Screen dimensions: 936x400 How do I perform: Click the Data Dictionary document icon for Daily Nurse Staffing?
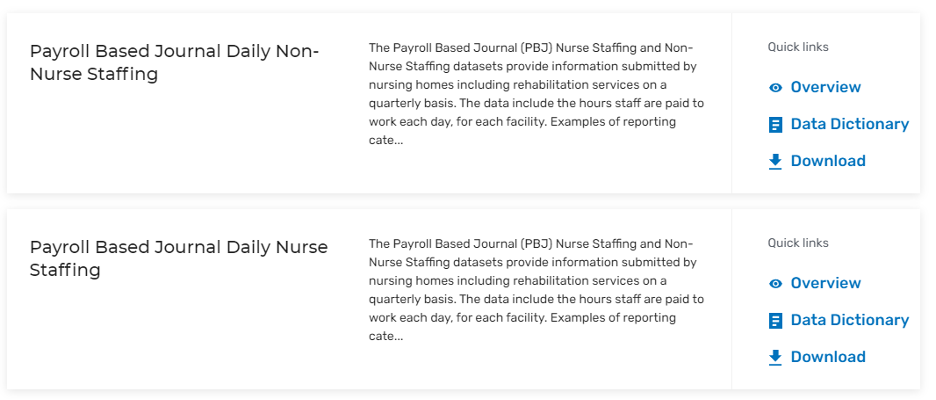coord(775,321)
